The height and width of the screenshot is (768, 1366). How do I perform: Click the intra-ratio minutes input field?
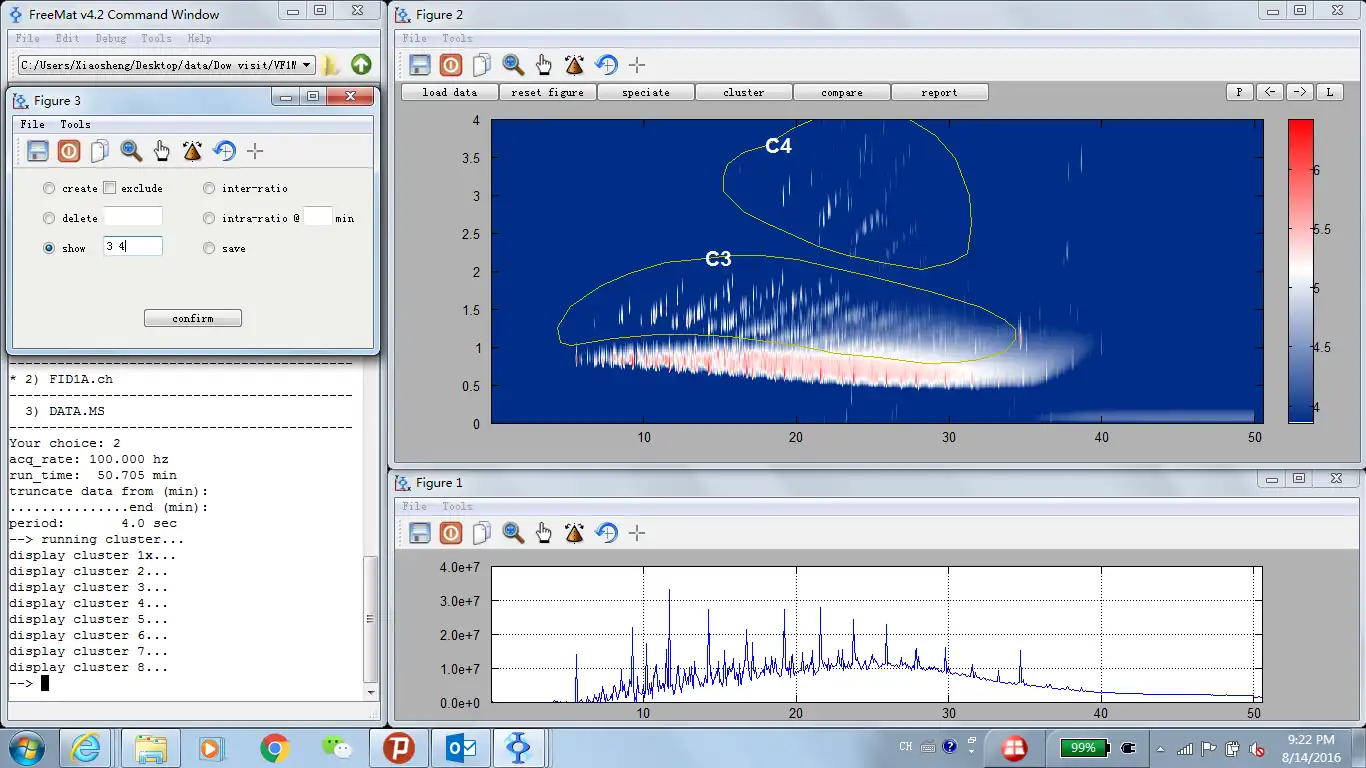pyautogui.click(x=317, y=216)
